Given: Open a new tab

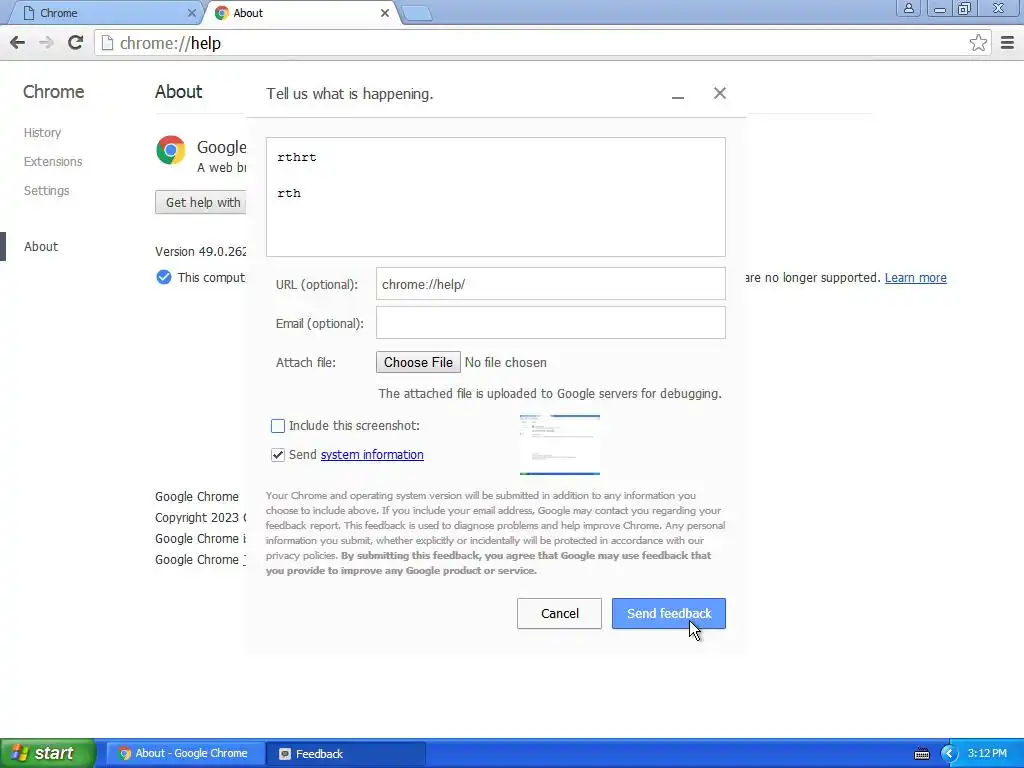Looking at the screenshot, I should (417, 13).
